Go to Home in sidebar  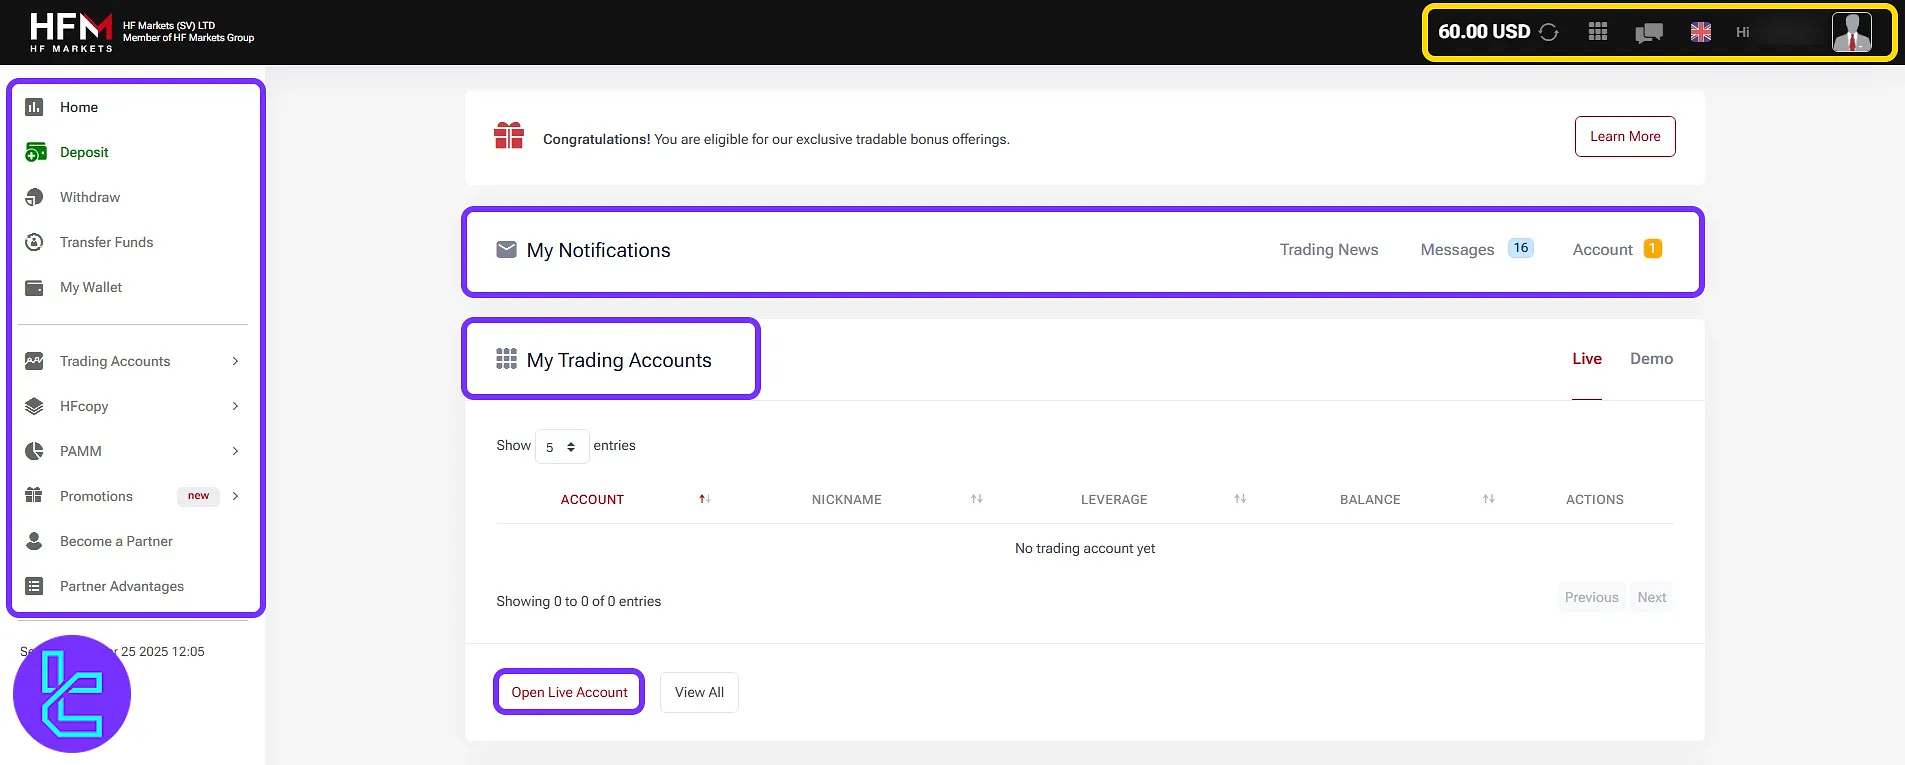pos(79,107)
